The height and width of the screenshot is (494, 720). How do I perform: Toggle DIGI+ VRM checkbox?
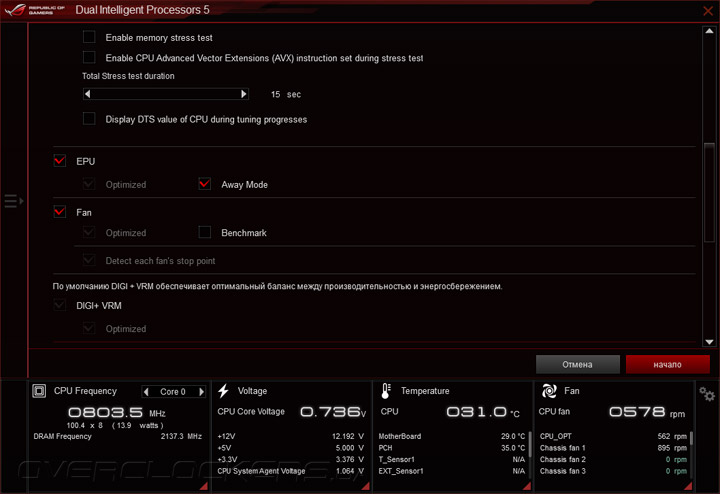[x=60, y=305]
